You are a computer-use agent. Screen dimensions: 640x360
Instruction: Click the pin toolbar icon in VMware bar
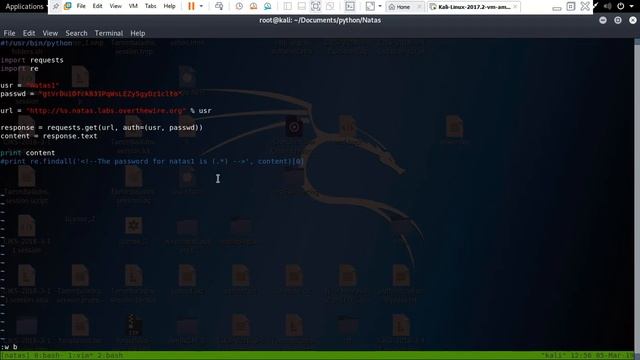(56, 7)
